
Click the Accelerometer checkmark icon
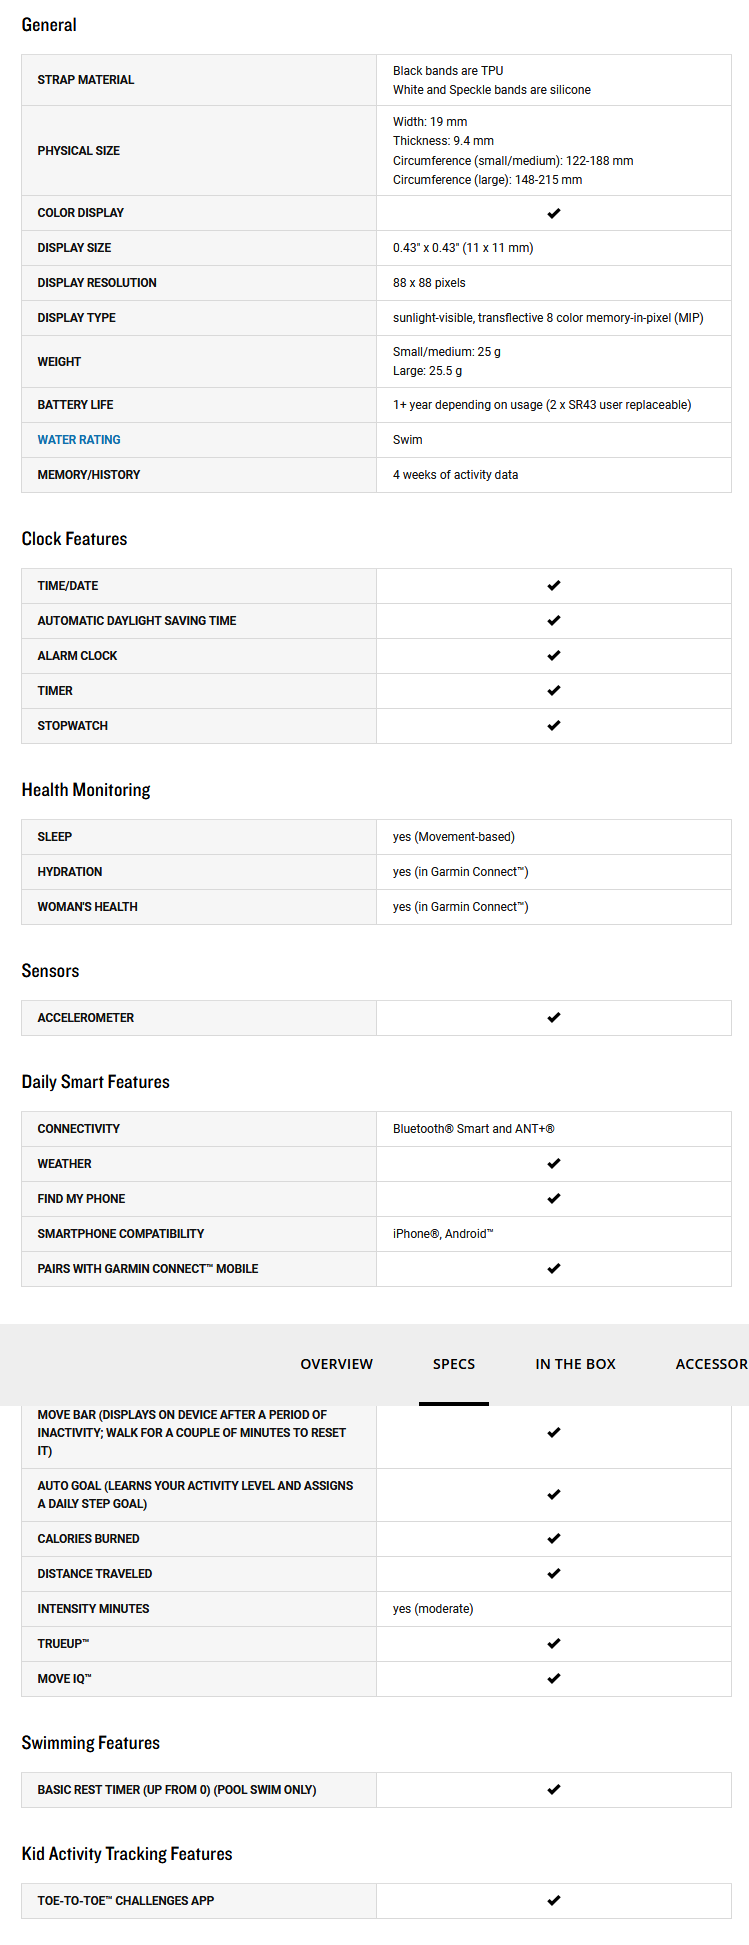click(x=554, y=1018)
